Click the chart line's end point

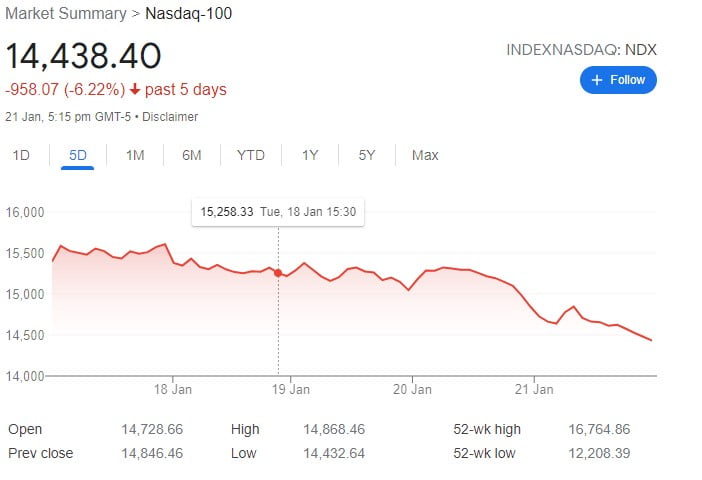[651, 340]
